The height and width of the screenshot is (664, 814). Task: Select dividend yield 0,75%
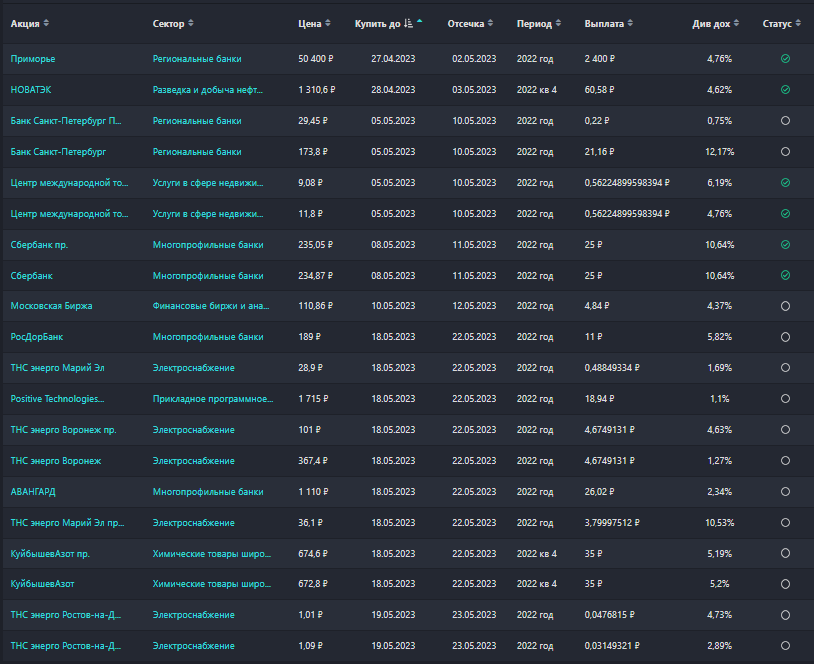click(720, 120)
